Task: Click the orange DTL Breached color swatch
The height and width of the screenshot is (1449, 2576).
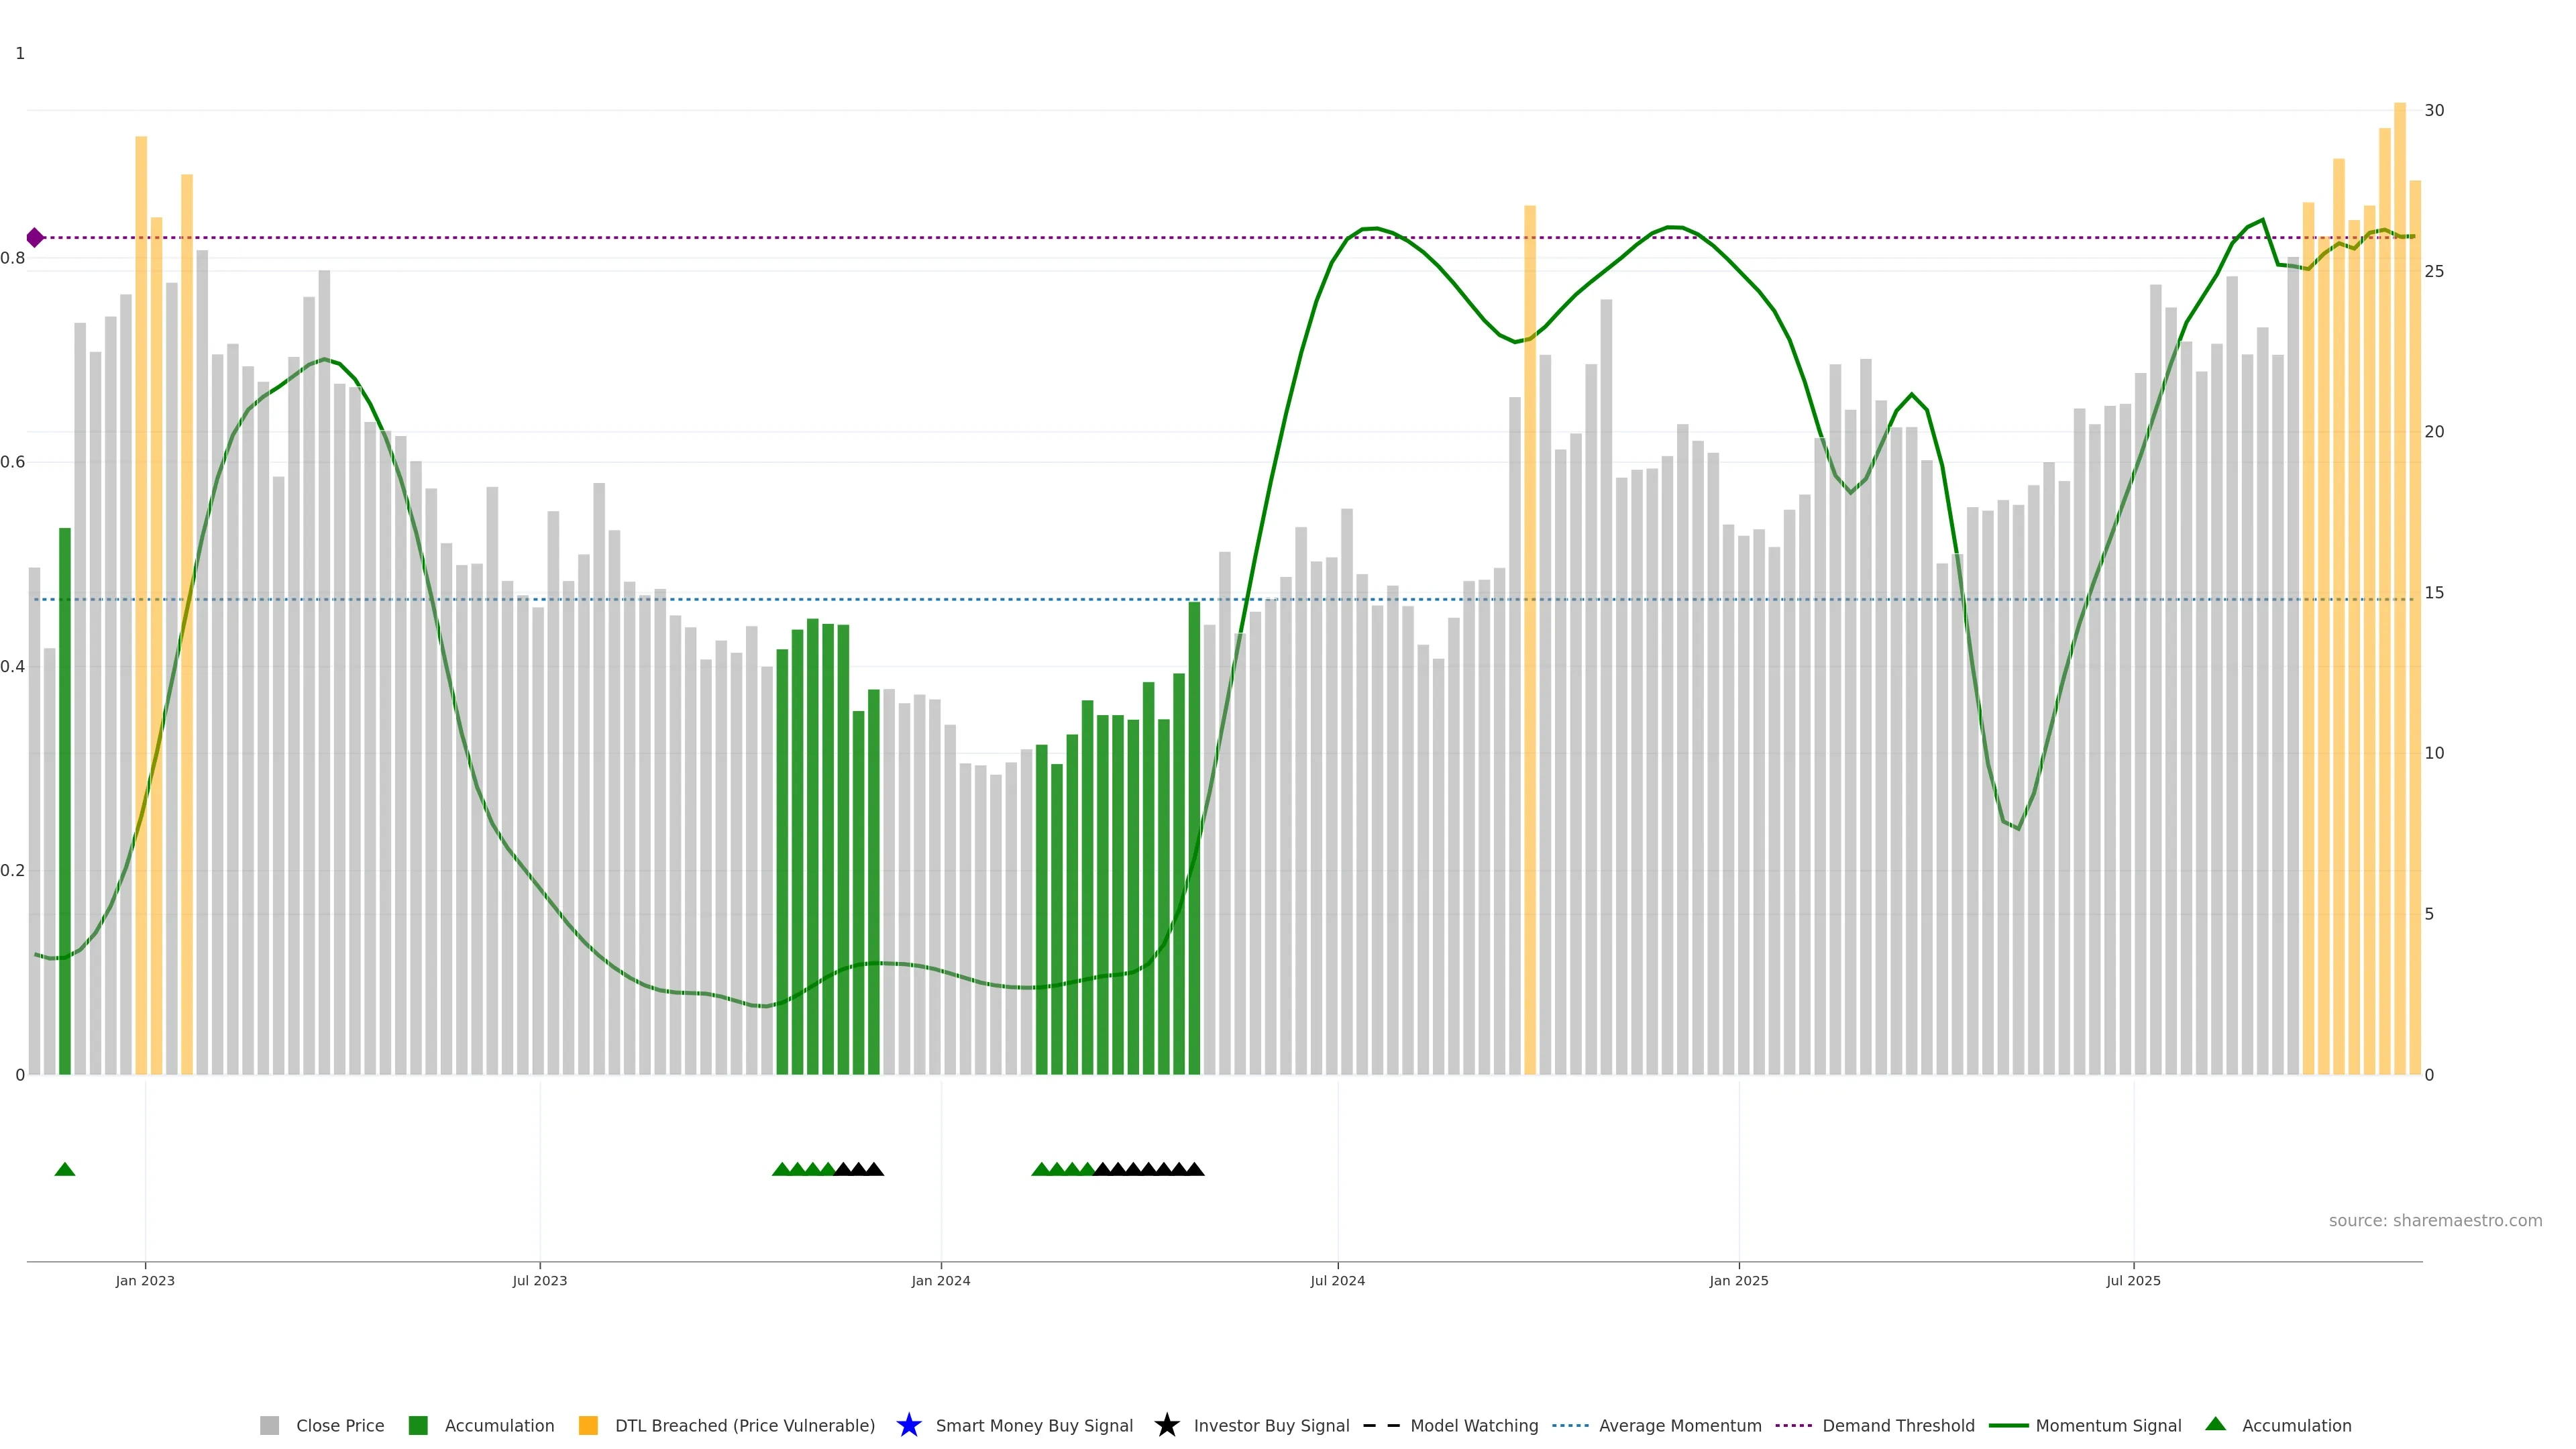Action: pos(588,1425)
